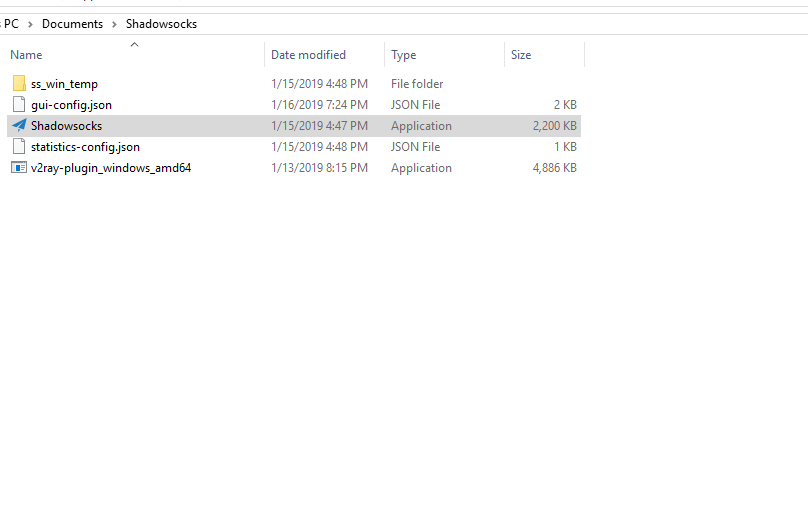808x515 pixels.
Task: Click Shadowsocks in breadcrumb path
Action: tap(161, 24)
